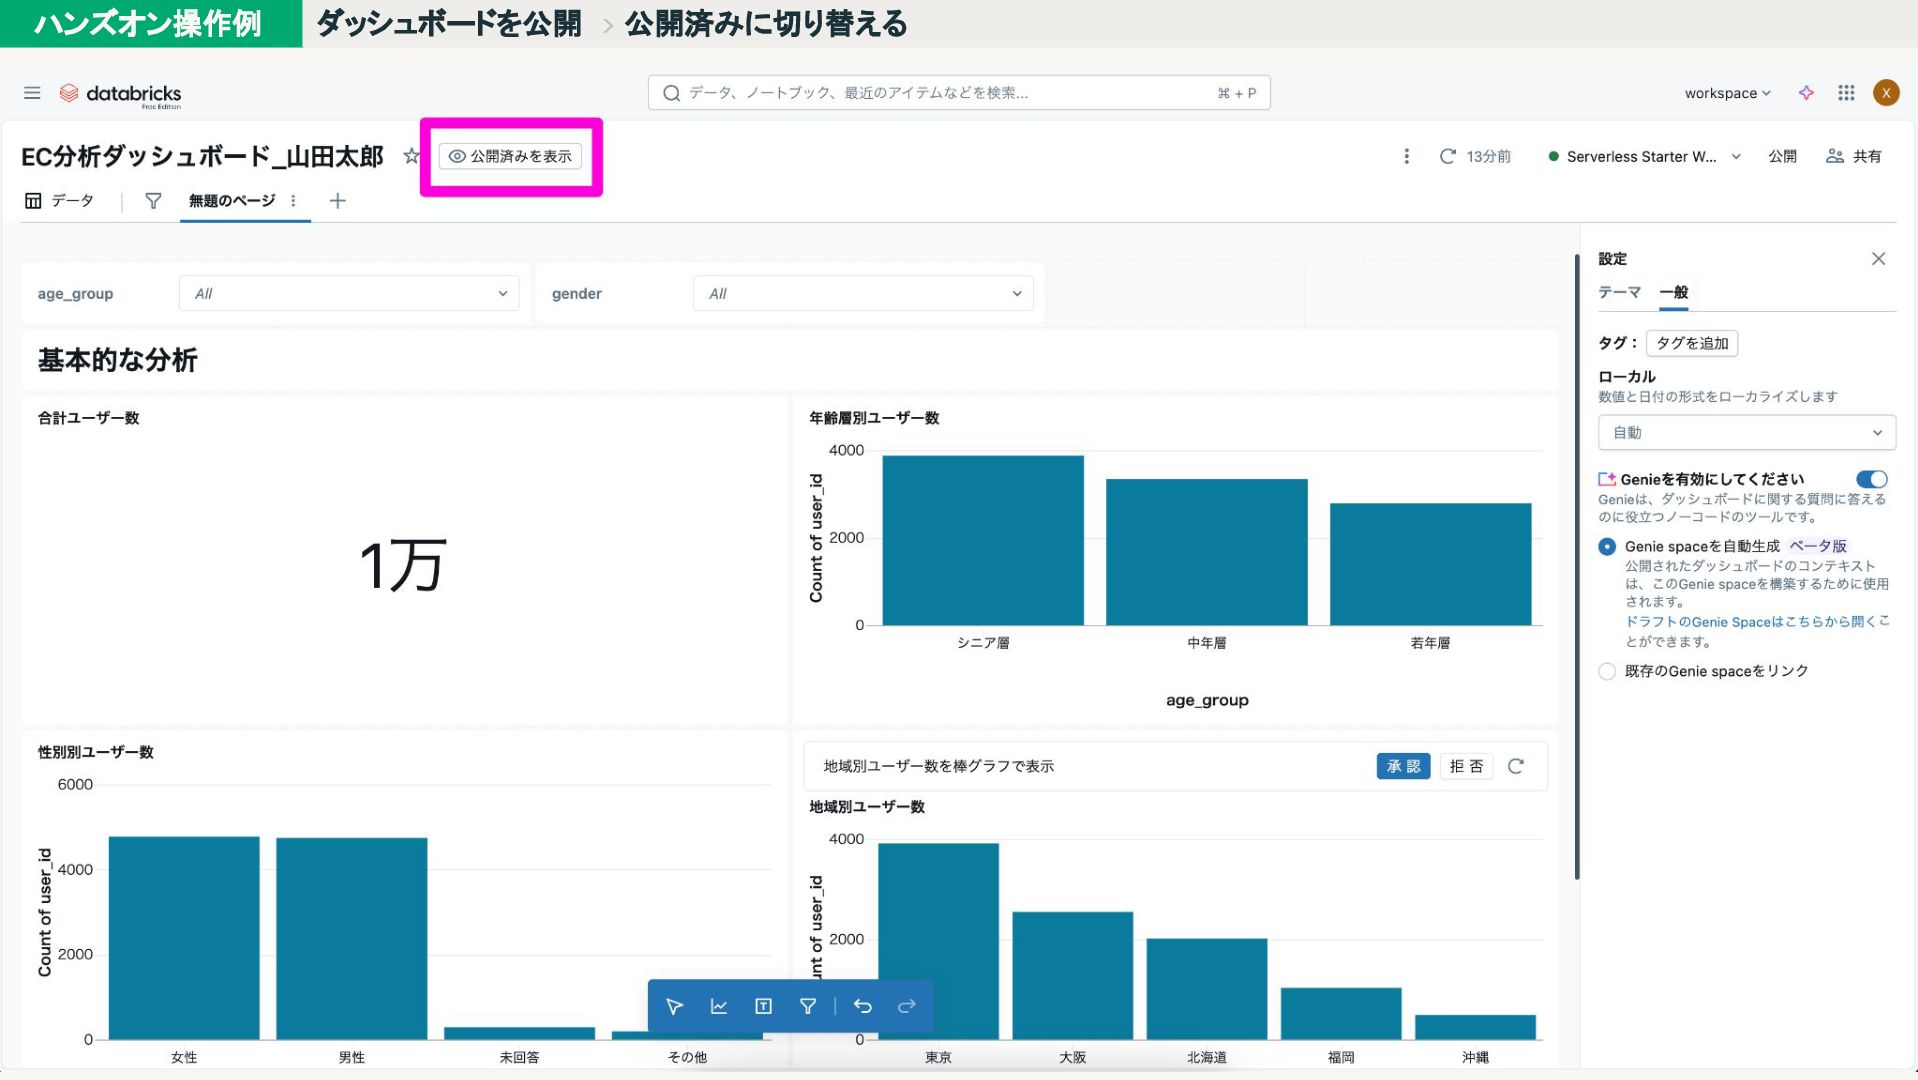The width and height of the screenshot is (1918, 1080).
Task: Add a new page with plus icon
Action: pos(338,201)
